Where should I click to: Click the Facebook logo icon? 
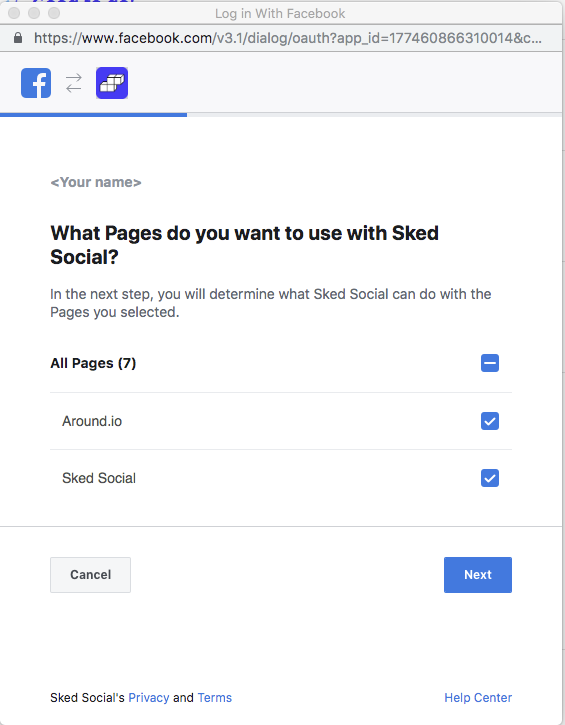tap(36, 83)
